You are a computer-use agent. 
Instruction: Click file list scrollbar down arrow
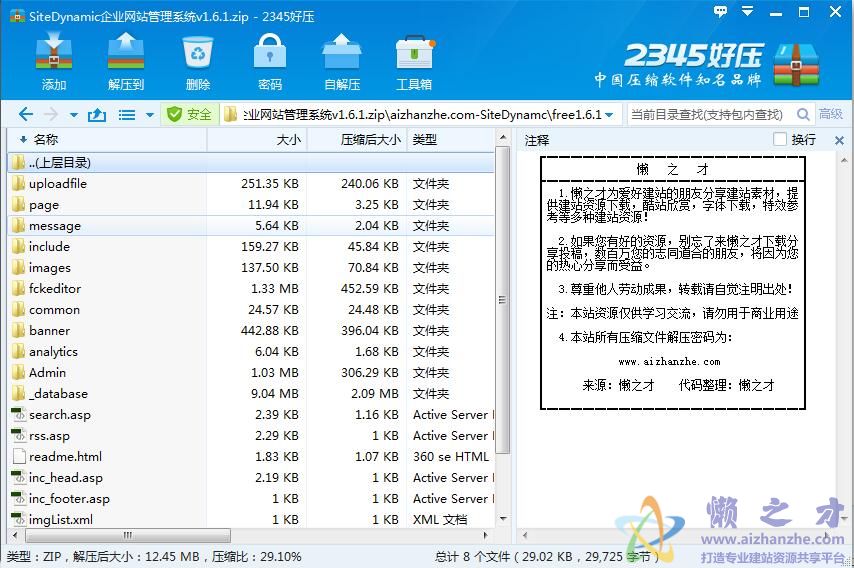[x=503, y=518]
